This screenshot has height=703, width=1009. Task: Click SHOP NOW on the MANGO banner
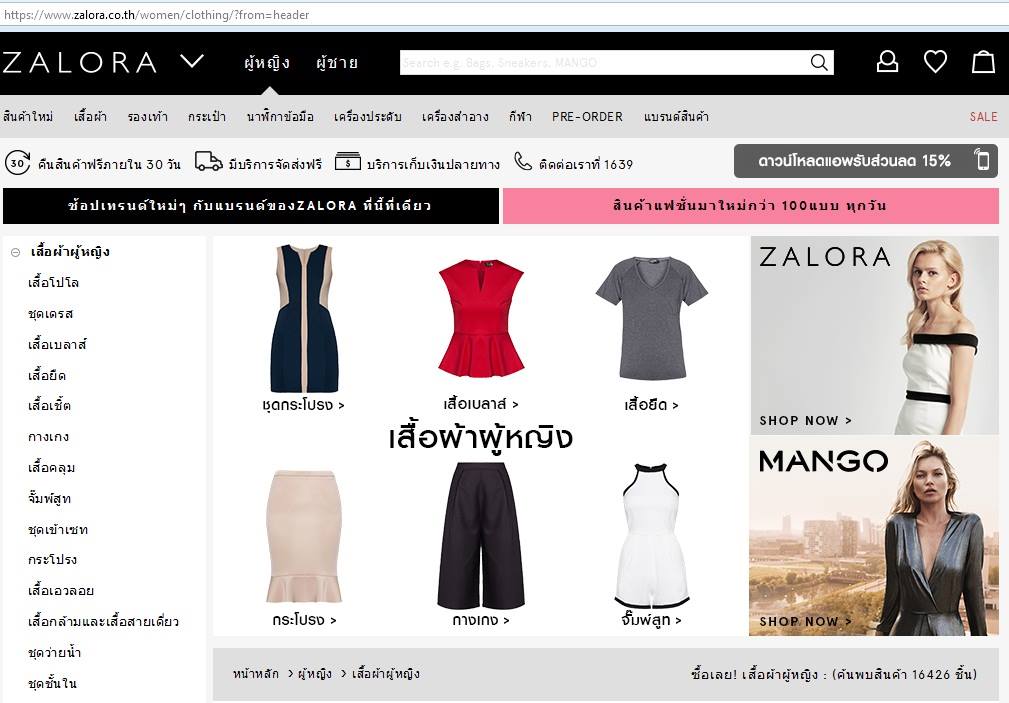[x=805, y=621]
